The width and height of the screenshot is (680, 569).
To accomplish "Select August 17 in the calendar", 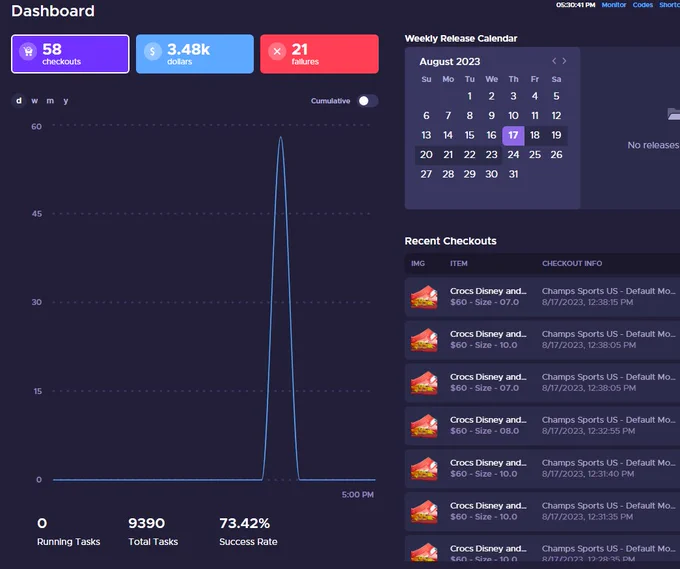I will (x=513, y=135).
